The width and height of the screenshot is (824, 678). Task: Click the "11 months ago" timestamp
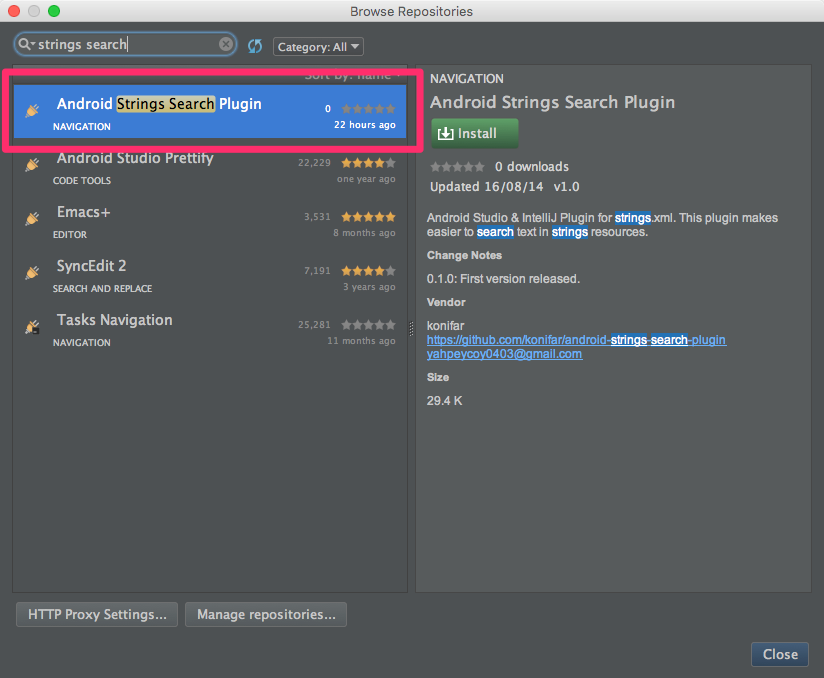point(362,341)
